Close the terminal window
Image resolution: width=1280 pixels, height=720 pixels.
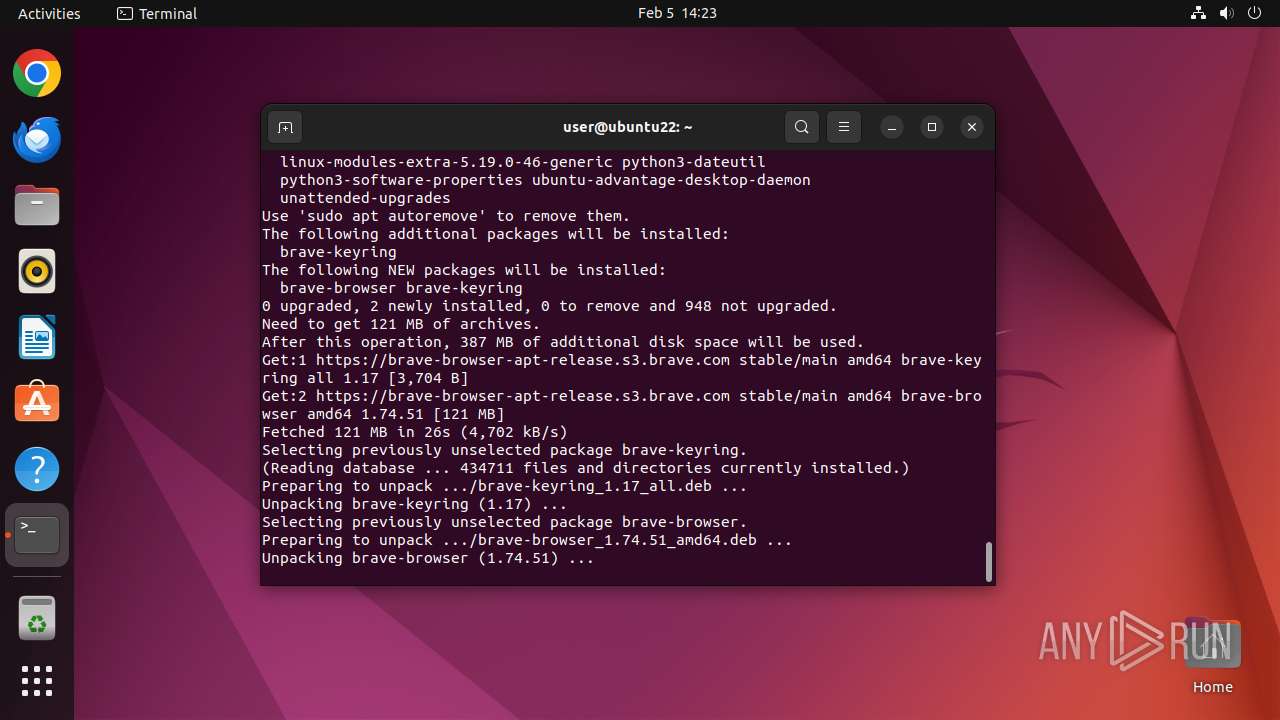pyautogui.click(x=971, y=127)
